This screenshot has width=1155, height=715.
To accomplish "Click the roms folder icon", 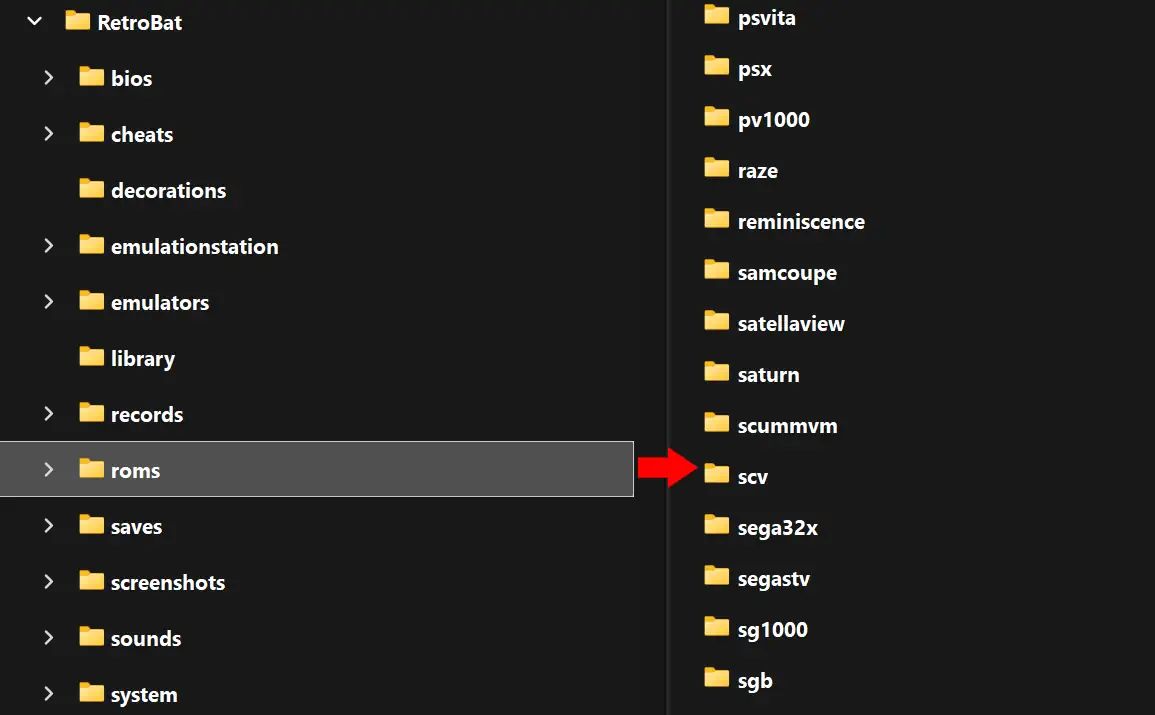I will click(x=91, y=468).
